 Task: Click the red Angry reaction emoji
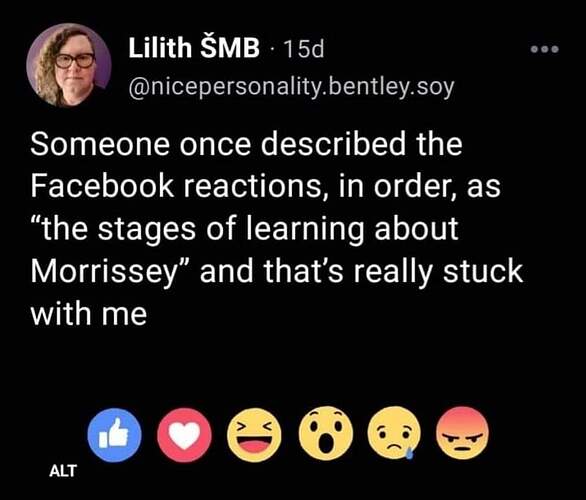pyautogui.click(x=463, y=433)
